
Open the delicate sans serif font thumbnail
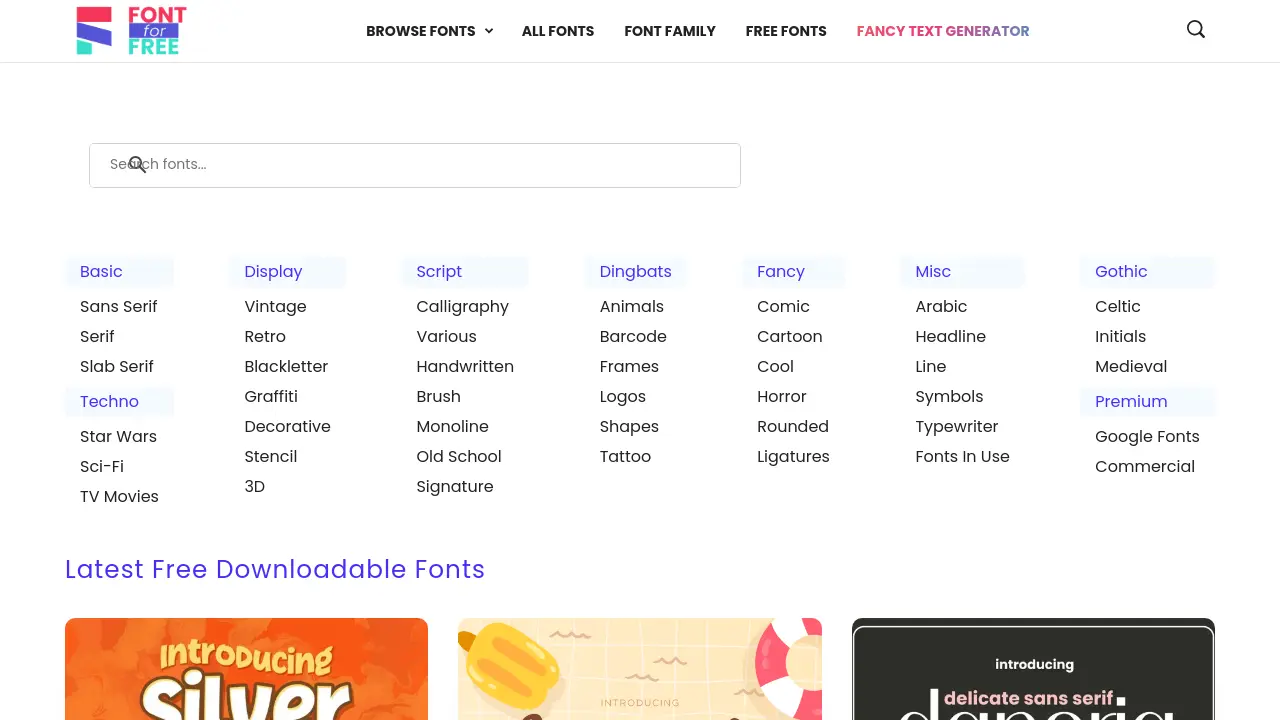tap(1033, 669)
